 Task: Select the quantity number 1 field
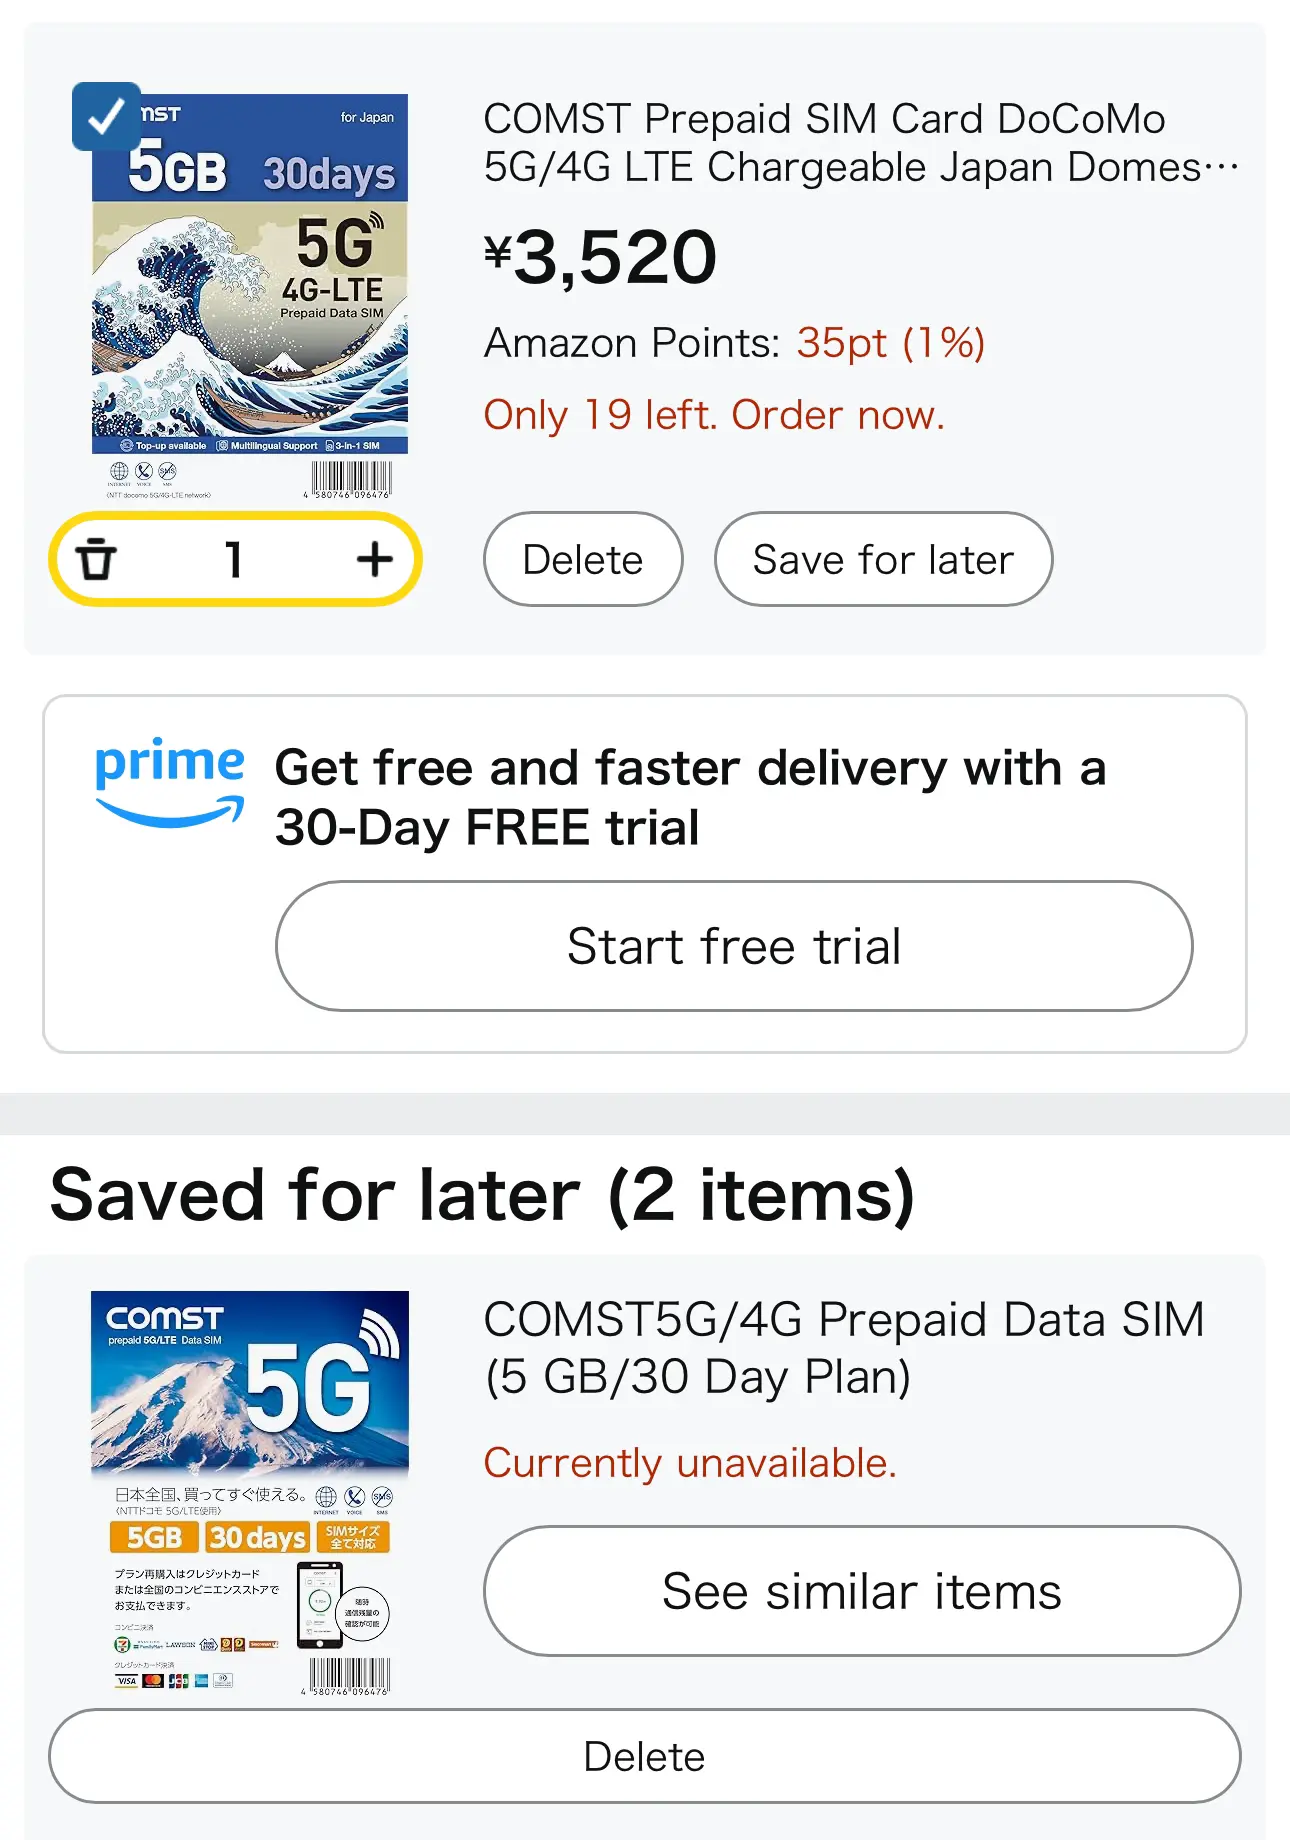click(x=234, y=559)
